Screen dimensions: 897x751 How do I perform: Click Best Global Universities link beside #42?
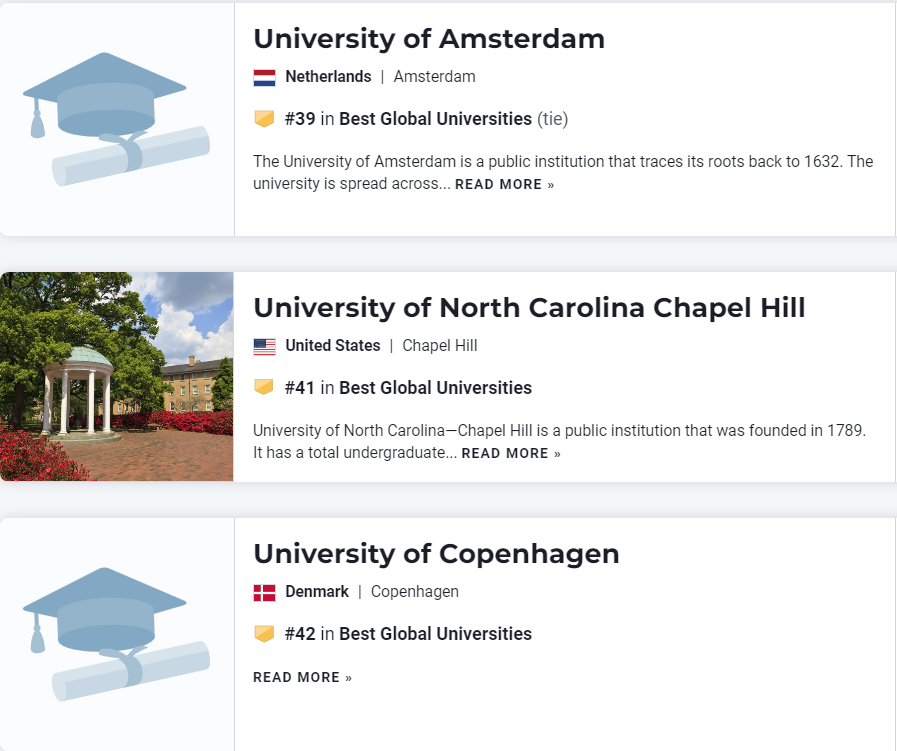435,634
